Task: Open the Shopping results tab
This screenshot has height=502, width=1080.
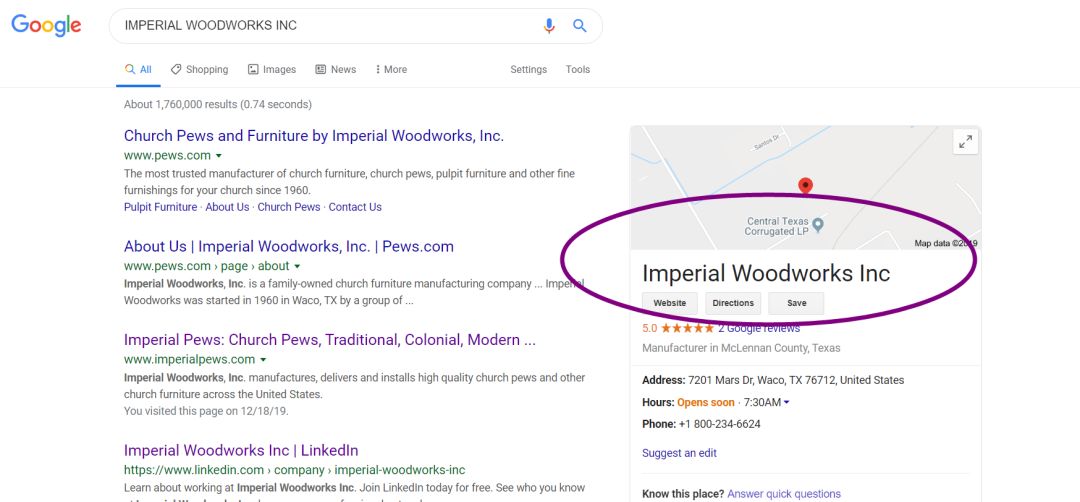Action: point(199,70)
